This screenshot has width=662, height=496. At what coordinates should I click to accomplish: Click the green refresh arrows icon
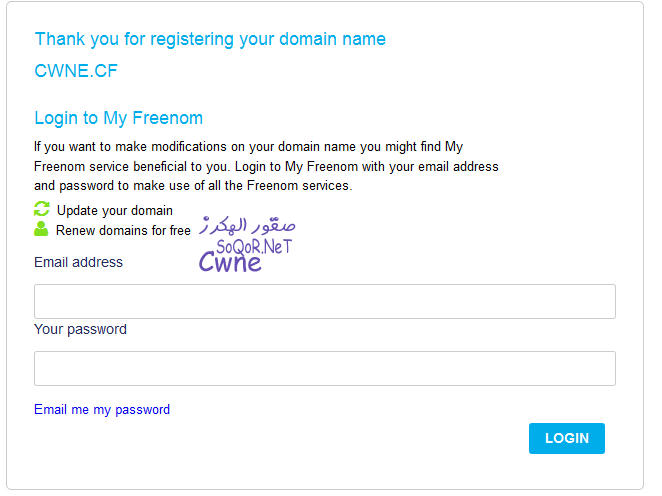coord(41,209)
